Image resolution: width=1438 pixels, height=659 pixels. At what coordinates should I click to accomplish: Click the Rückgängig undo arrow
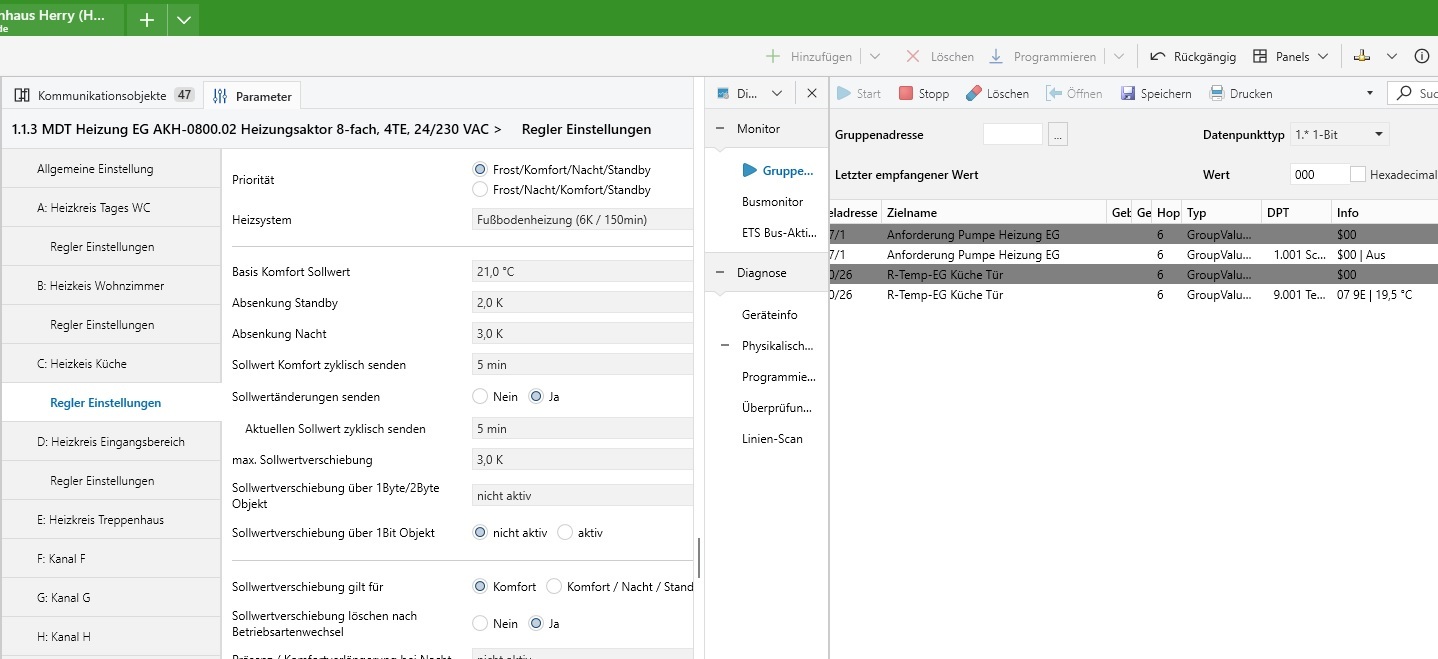1158,57
